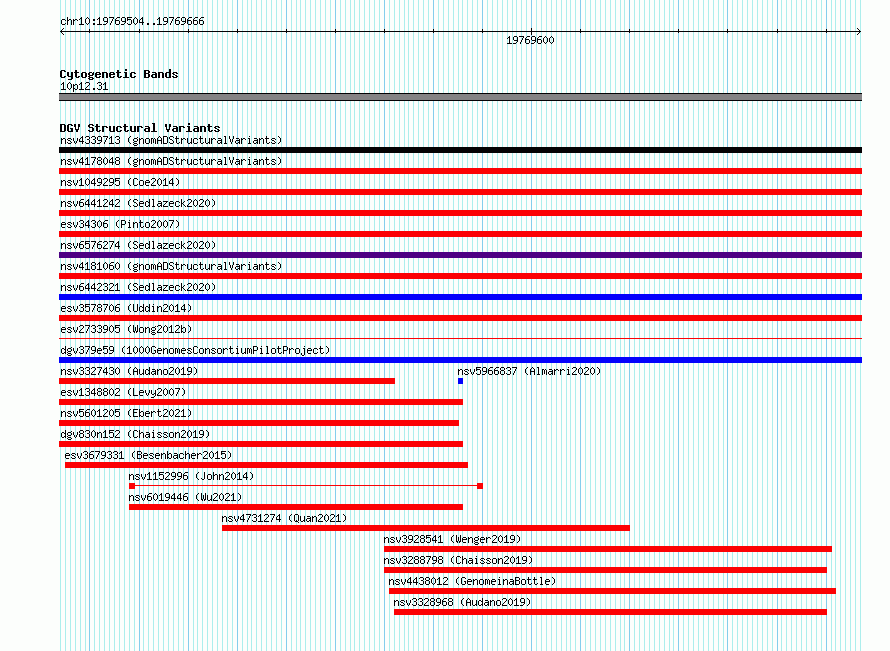Click the left arrow of the ruler
Viewport: 890px width, 651px height.
point(62,32)
